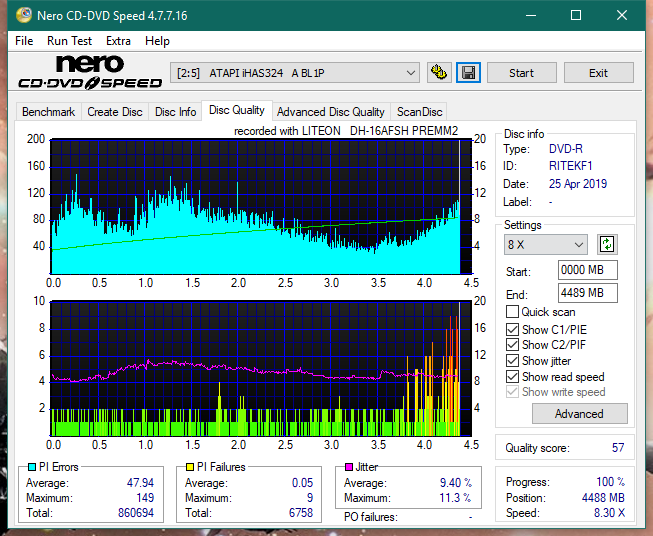
Task: Save results with the floppy disk icon
Action: (x=468, y=73)
